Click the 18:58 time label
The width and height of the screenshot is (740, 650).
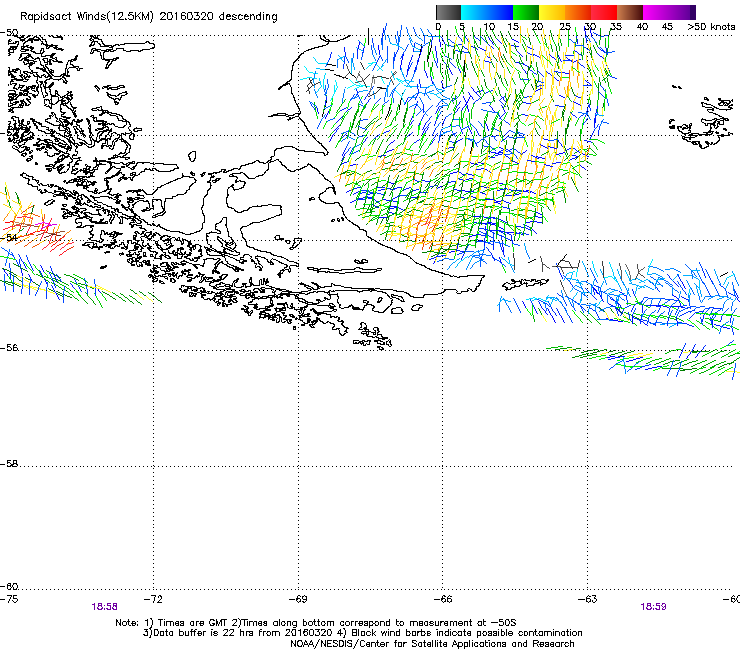[104, 607]
